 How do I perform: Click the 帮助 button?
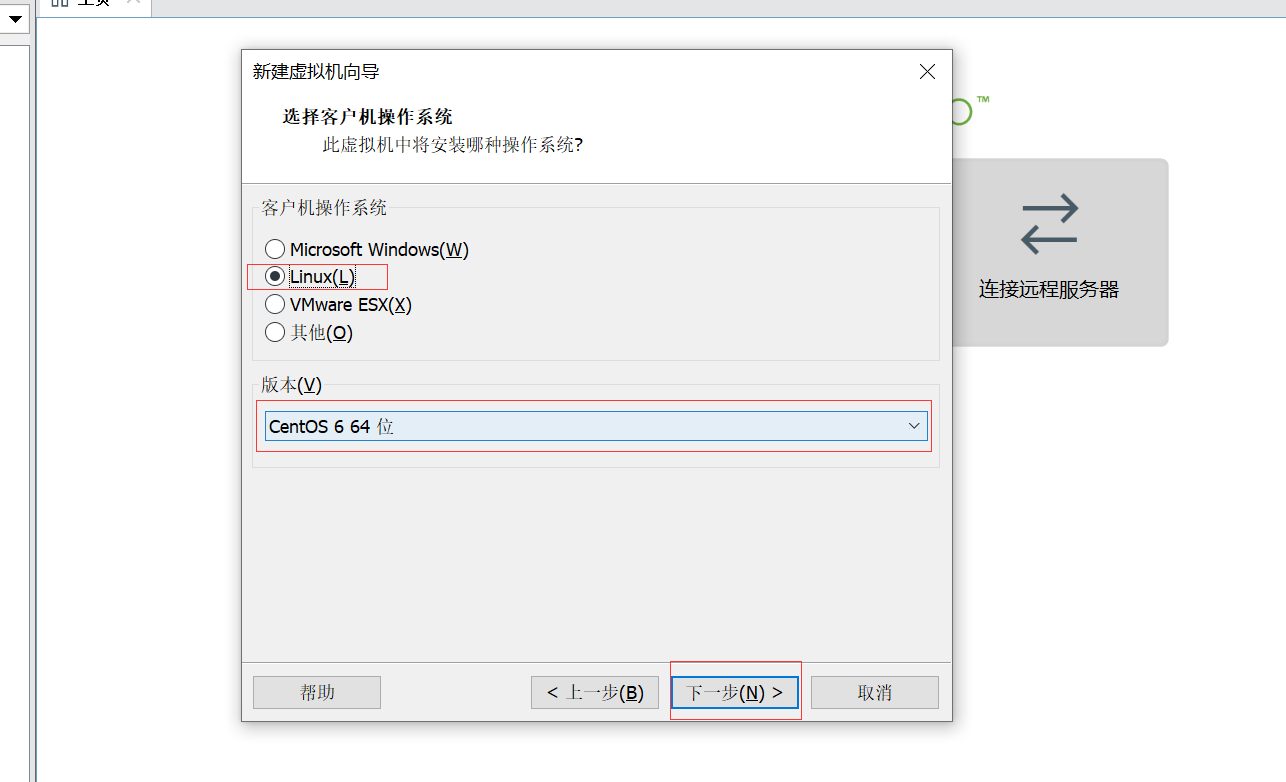(x=317, y=693)
